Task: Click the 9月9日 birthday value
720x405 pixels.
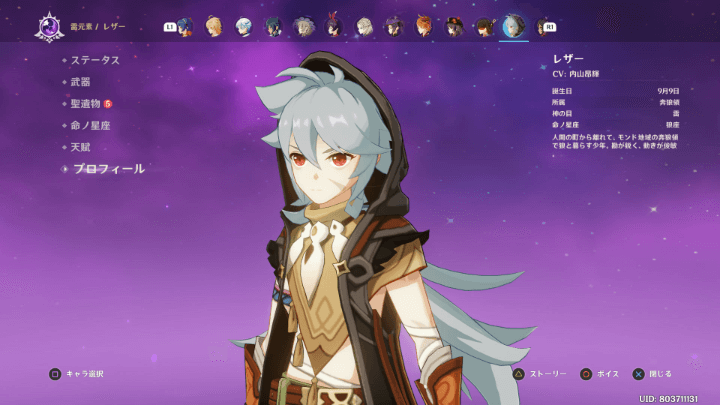Action: pos(669,91)
